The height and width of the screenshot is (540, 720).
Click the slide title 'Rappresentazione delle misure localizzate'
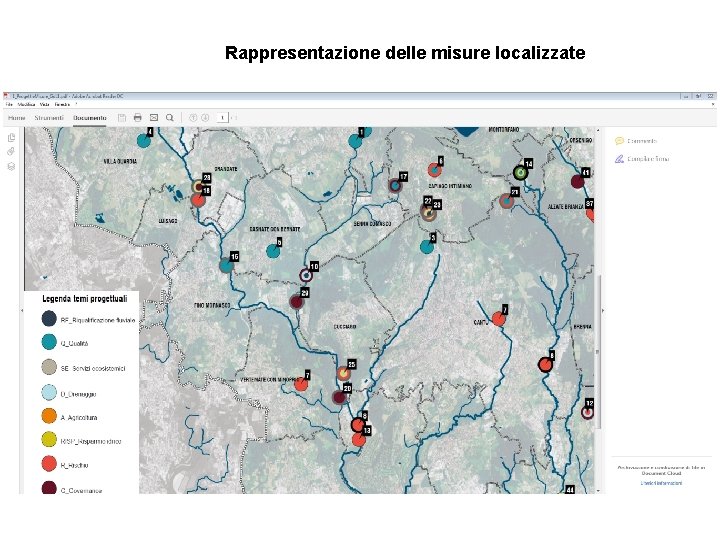[x=405, y=53]
